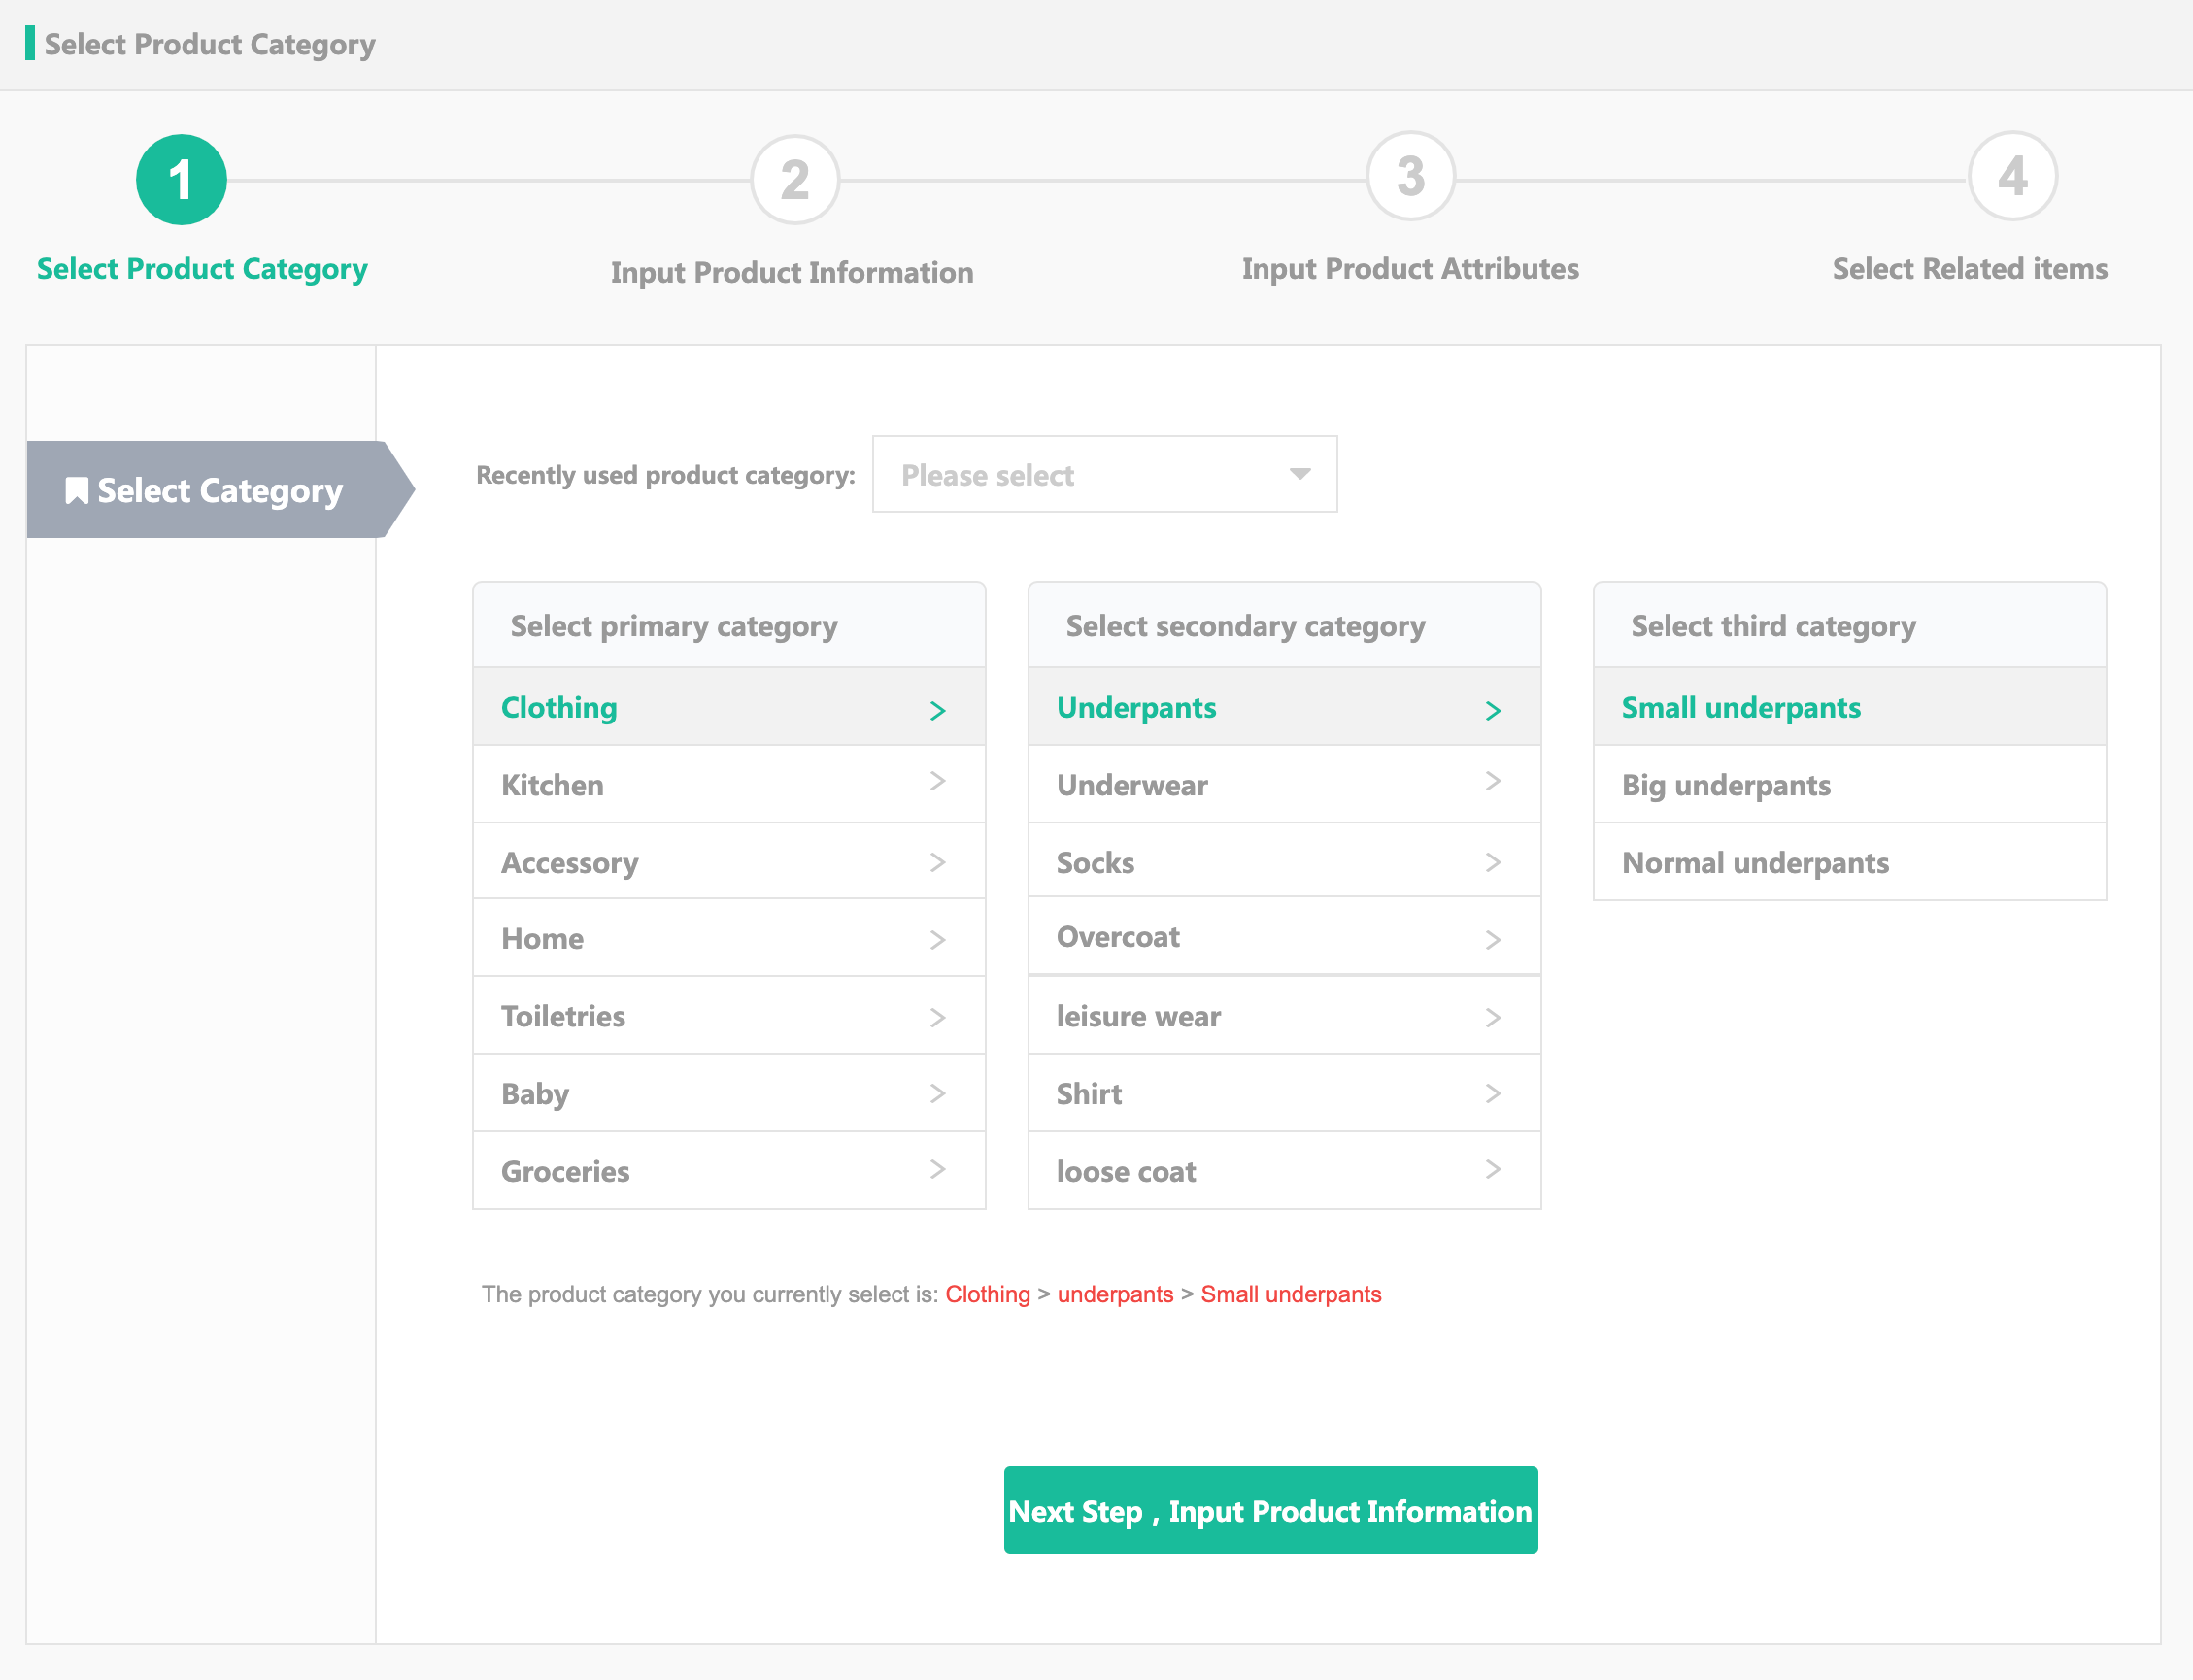This screenshot has height=1680, width=2193.
Task: Expand the Clothing primary category
Action: [x=729, y=707]
